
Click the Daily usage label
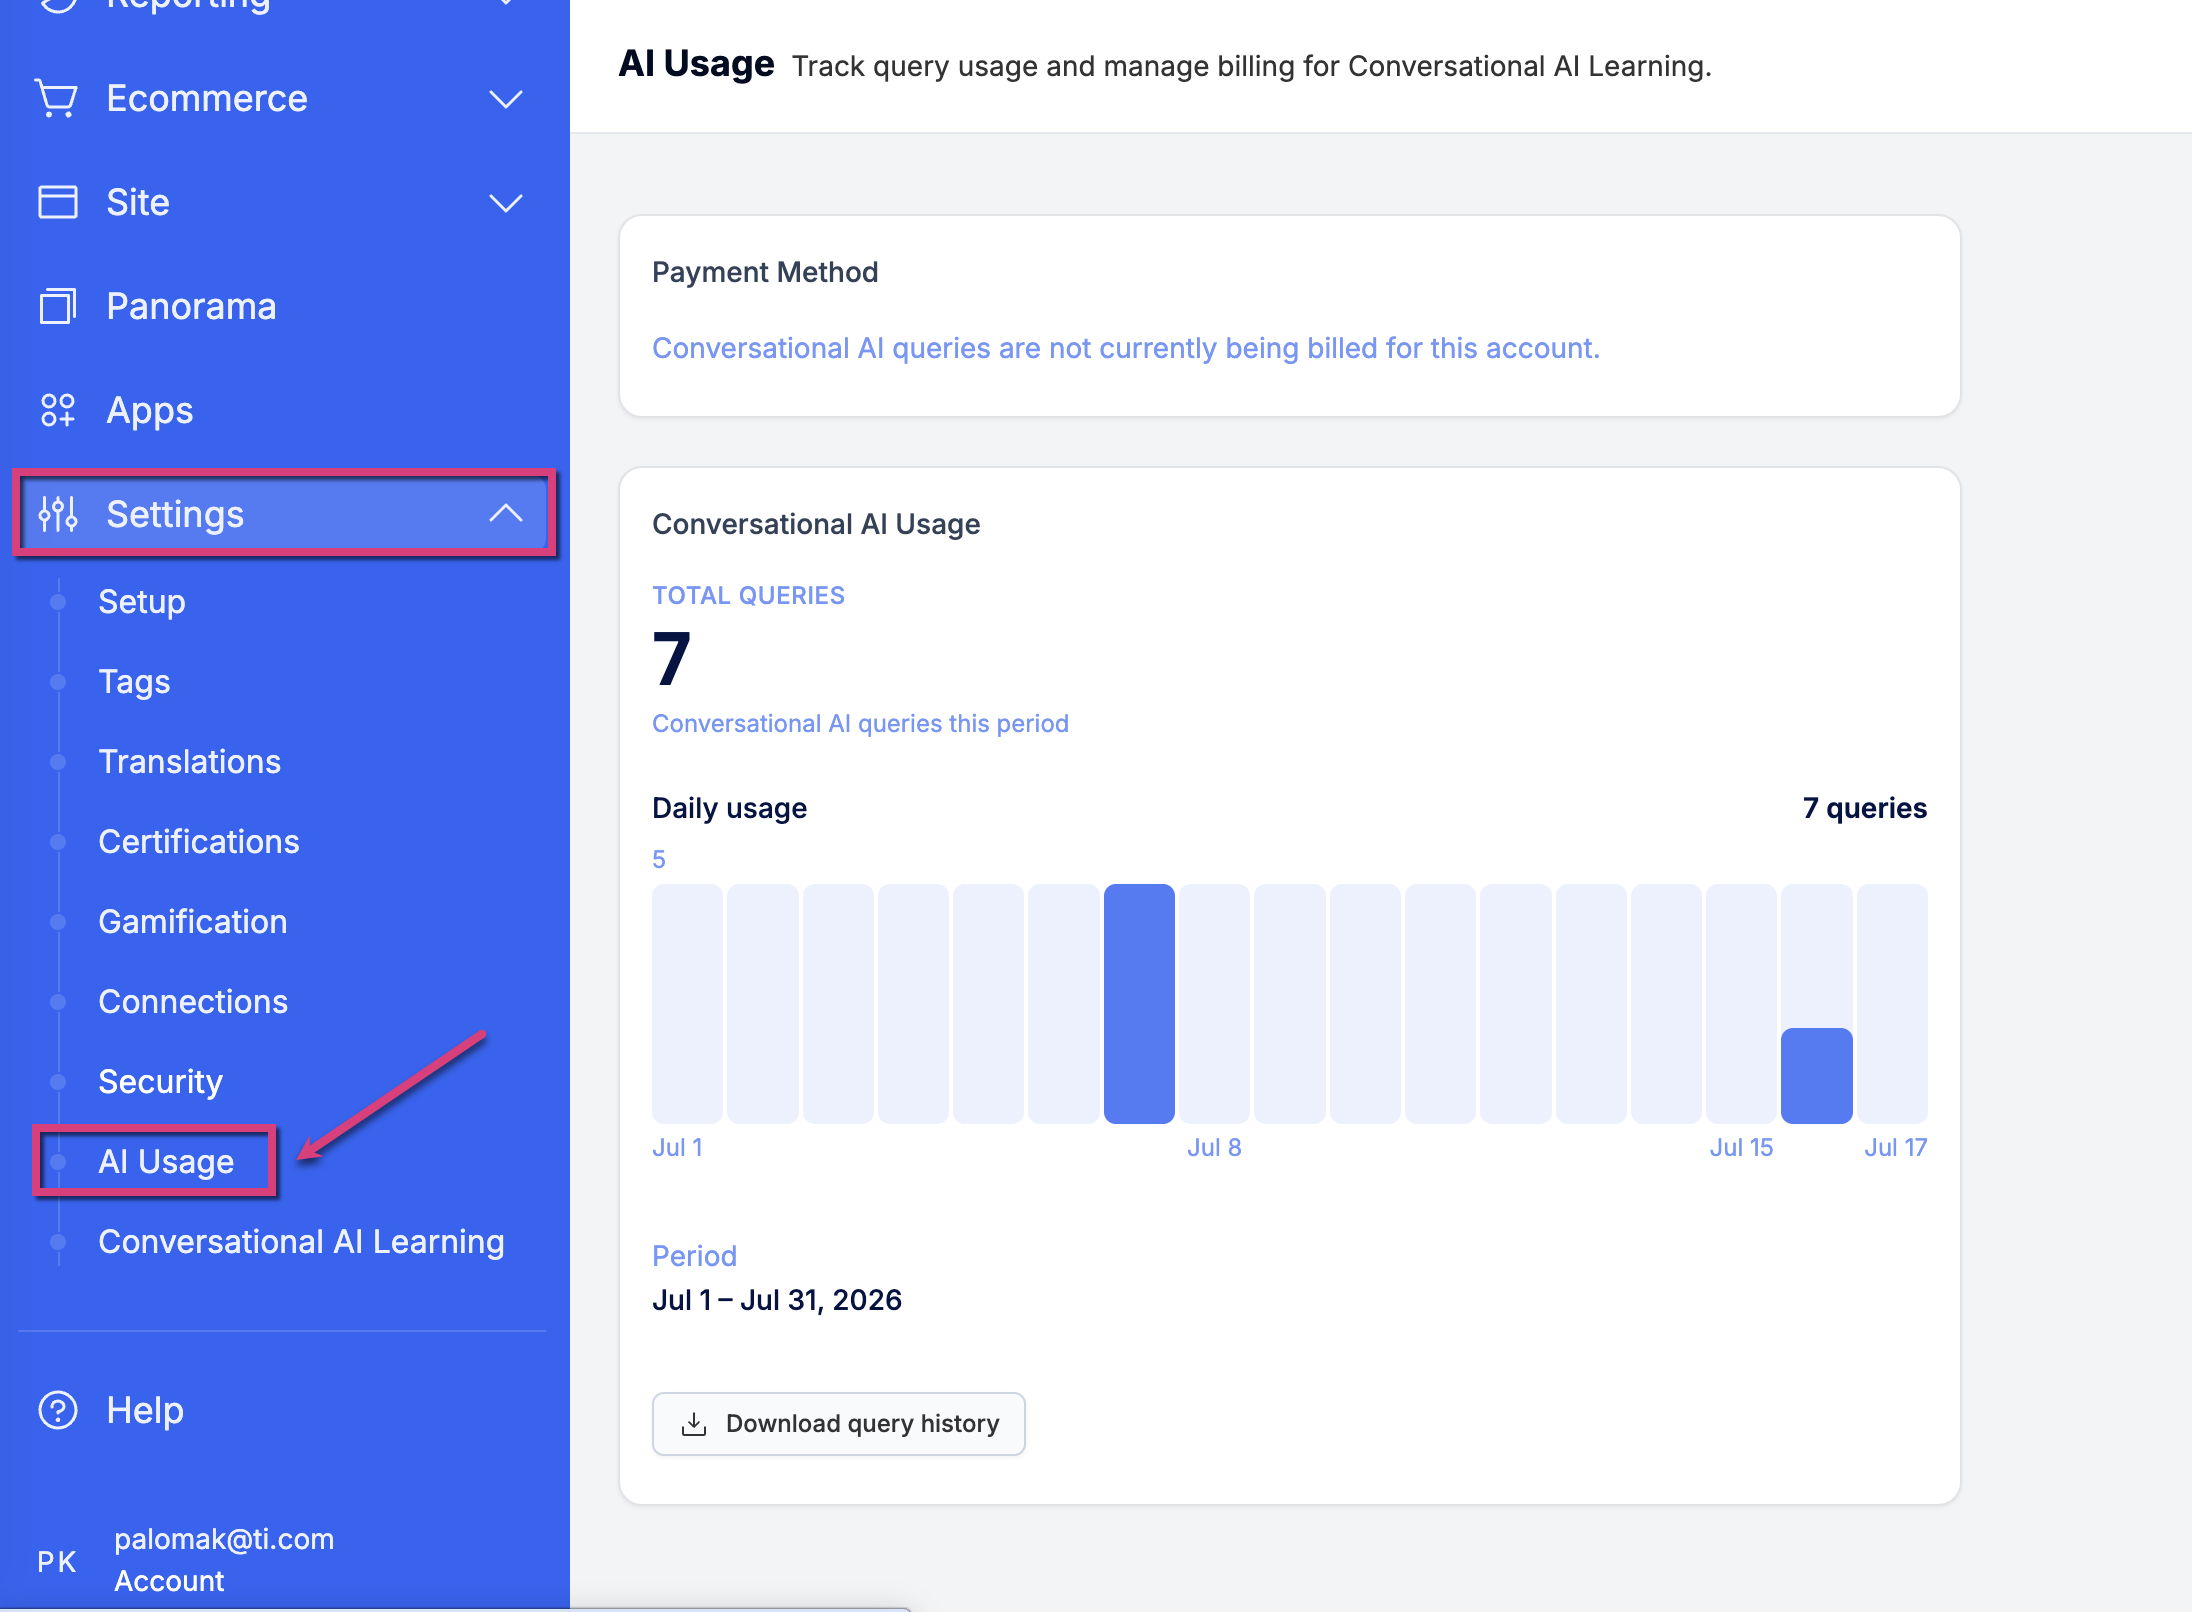tap(729, 808)
